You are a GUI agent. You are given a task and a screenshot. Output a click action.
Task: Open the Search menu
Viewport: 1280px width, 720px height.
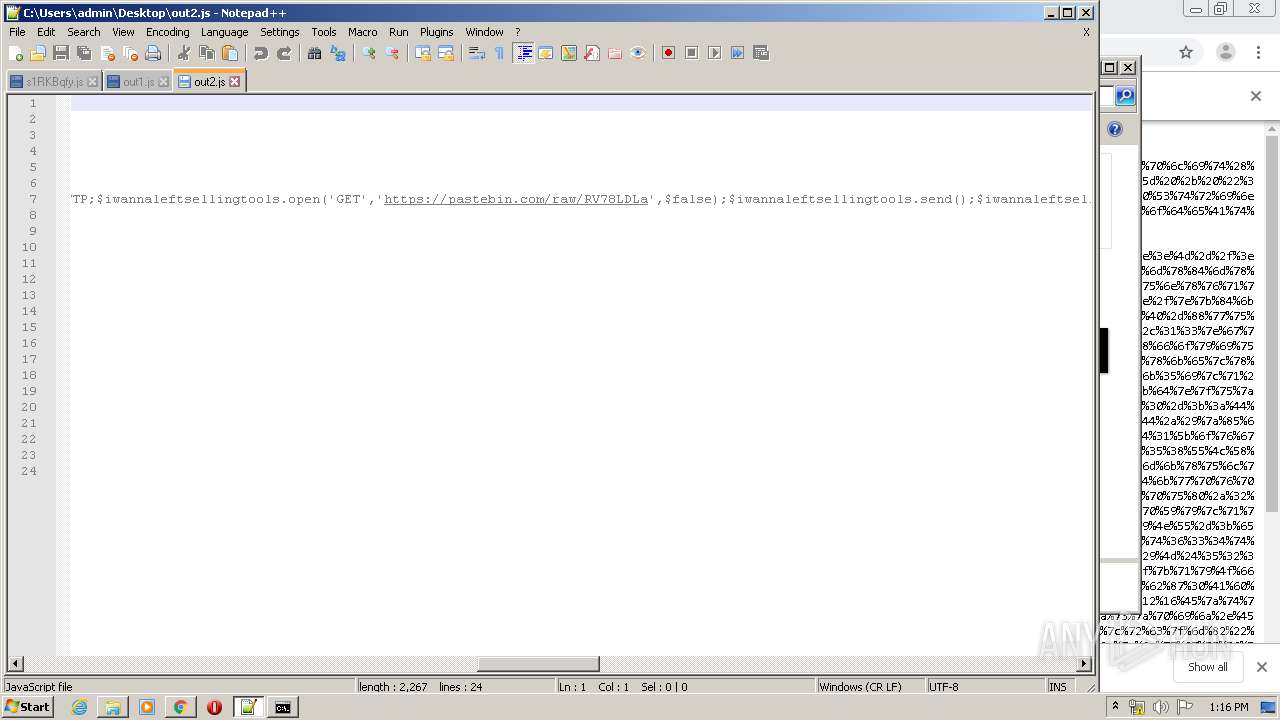coord(84,32)
